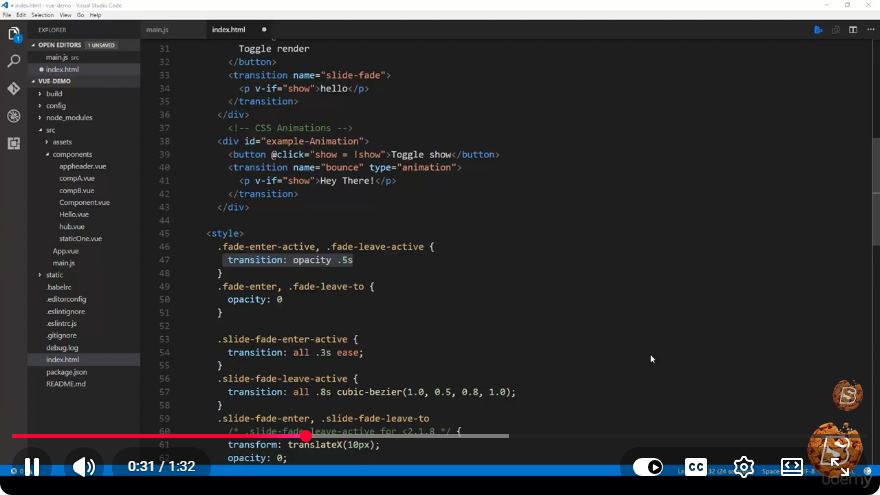880x495 pixels.
Task: Open the Extensions icon in activity bar
Action: tap(14, 144)
